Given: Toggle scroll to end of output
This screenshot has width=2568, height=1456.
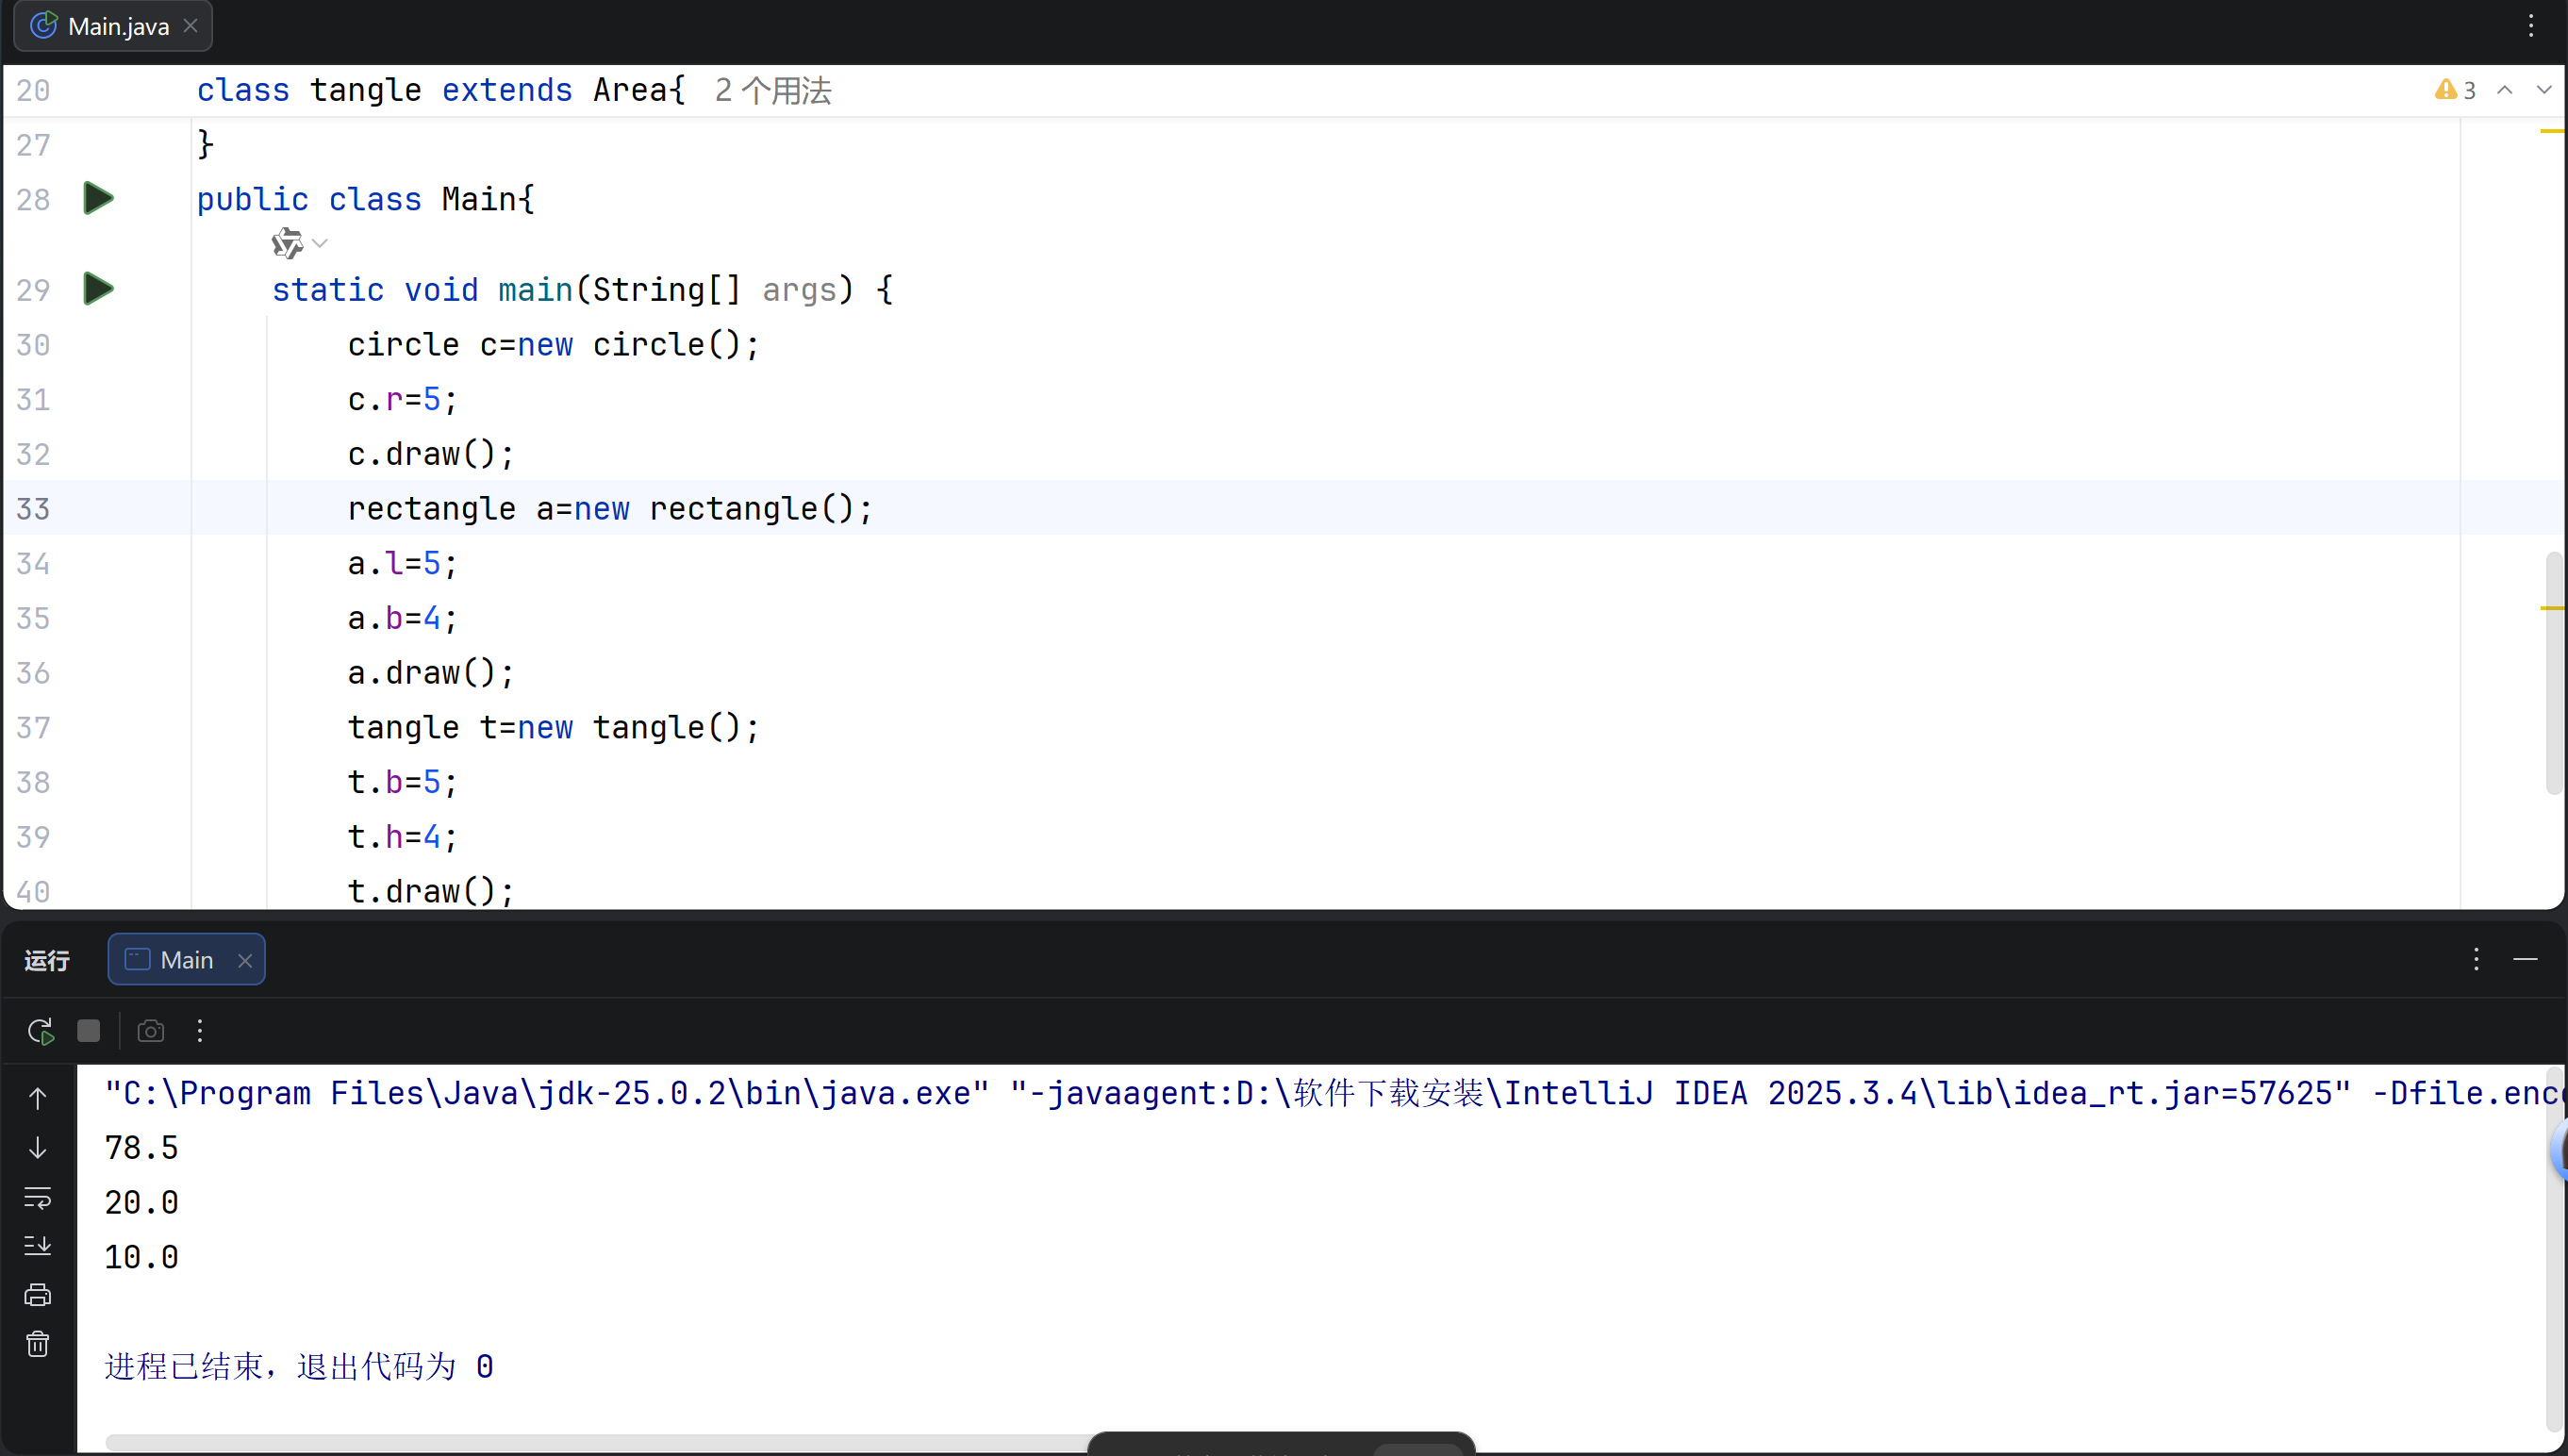Looking at the screenshot, I should tap(38, 1246).
